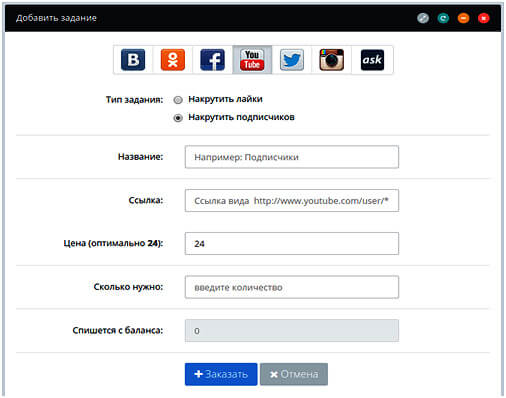This screenshot has height=398, width=506.
Task: Focus the 'Ссылка' YouTube URL field
Action: pyautogui.click(x=292, y=200)
